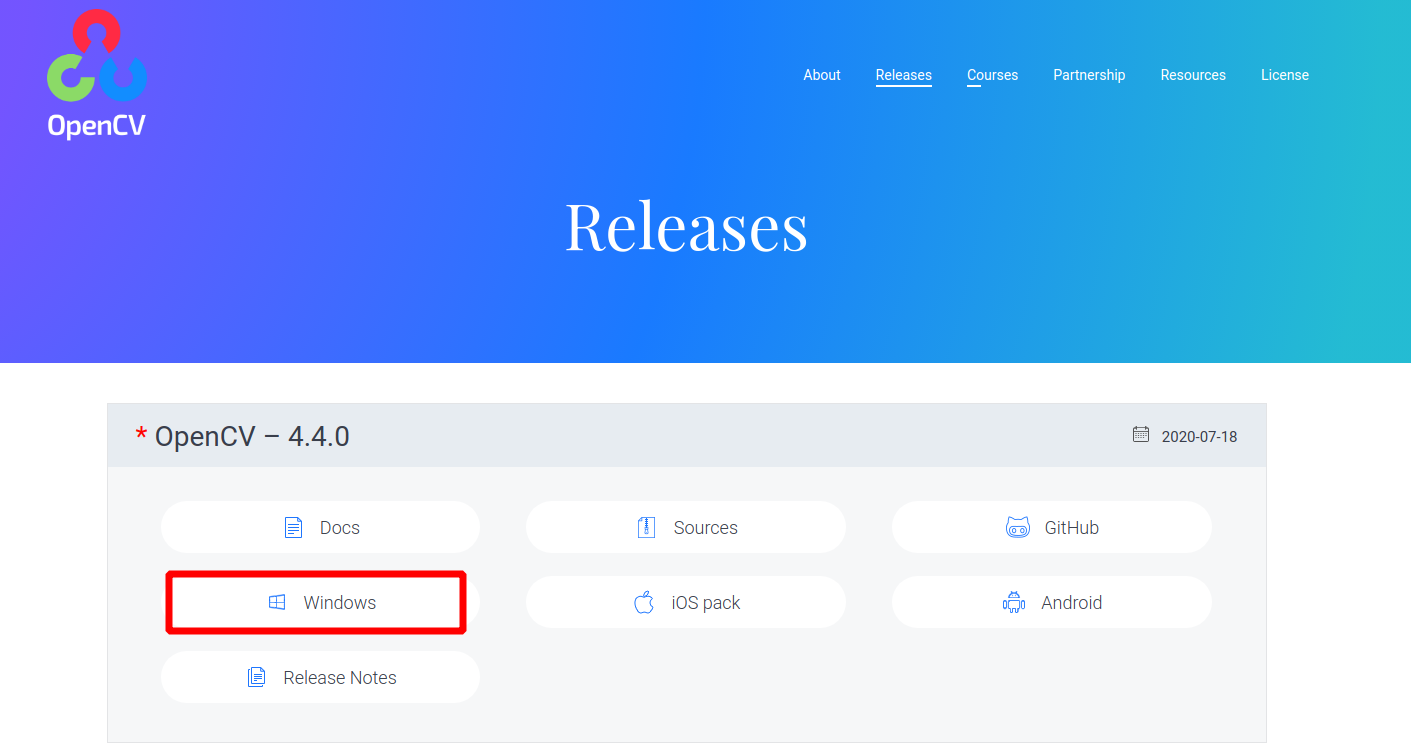
Task: Open the Docs button for OpenCV 4.4.0
Action: point(320,527)
